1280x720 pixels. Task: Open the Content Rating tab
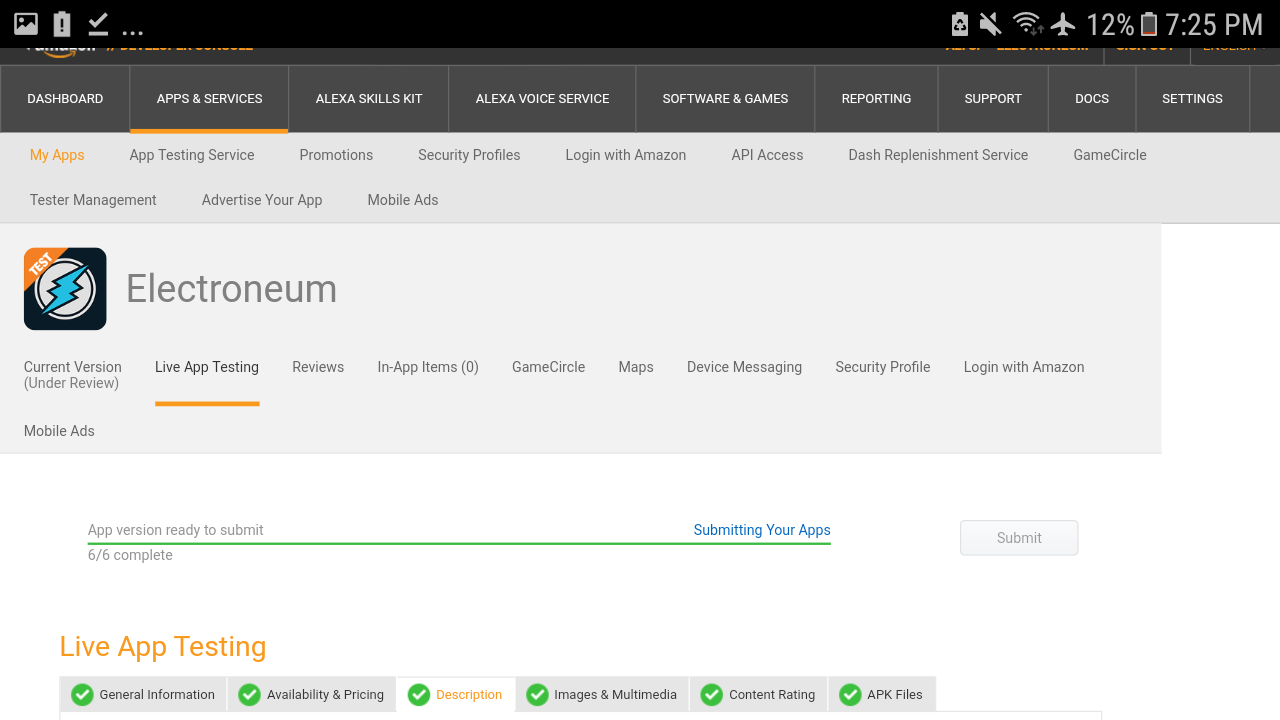pyautogui.click(x=759, y=695)
